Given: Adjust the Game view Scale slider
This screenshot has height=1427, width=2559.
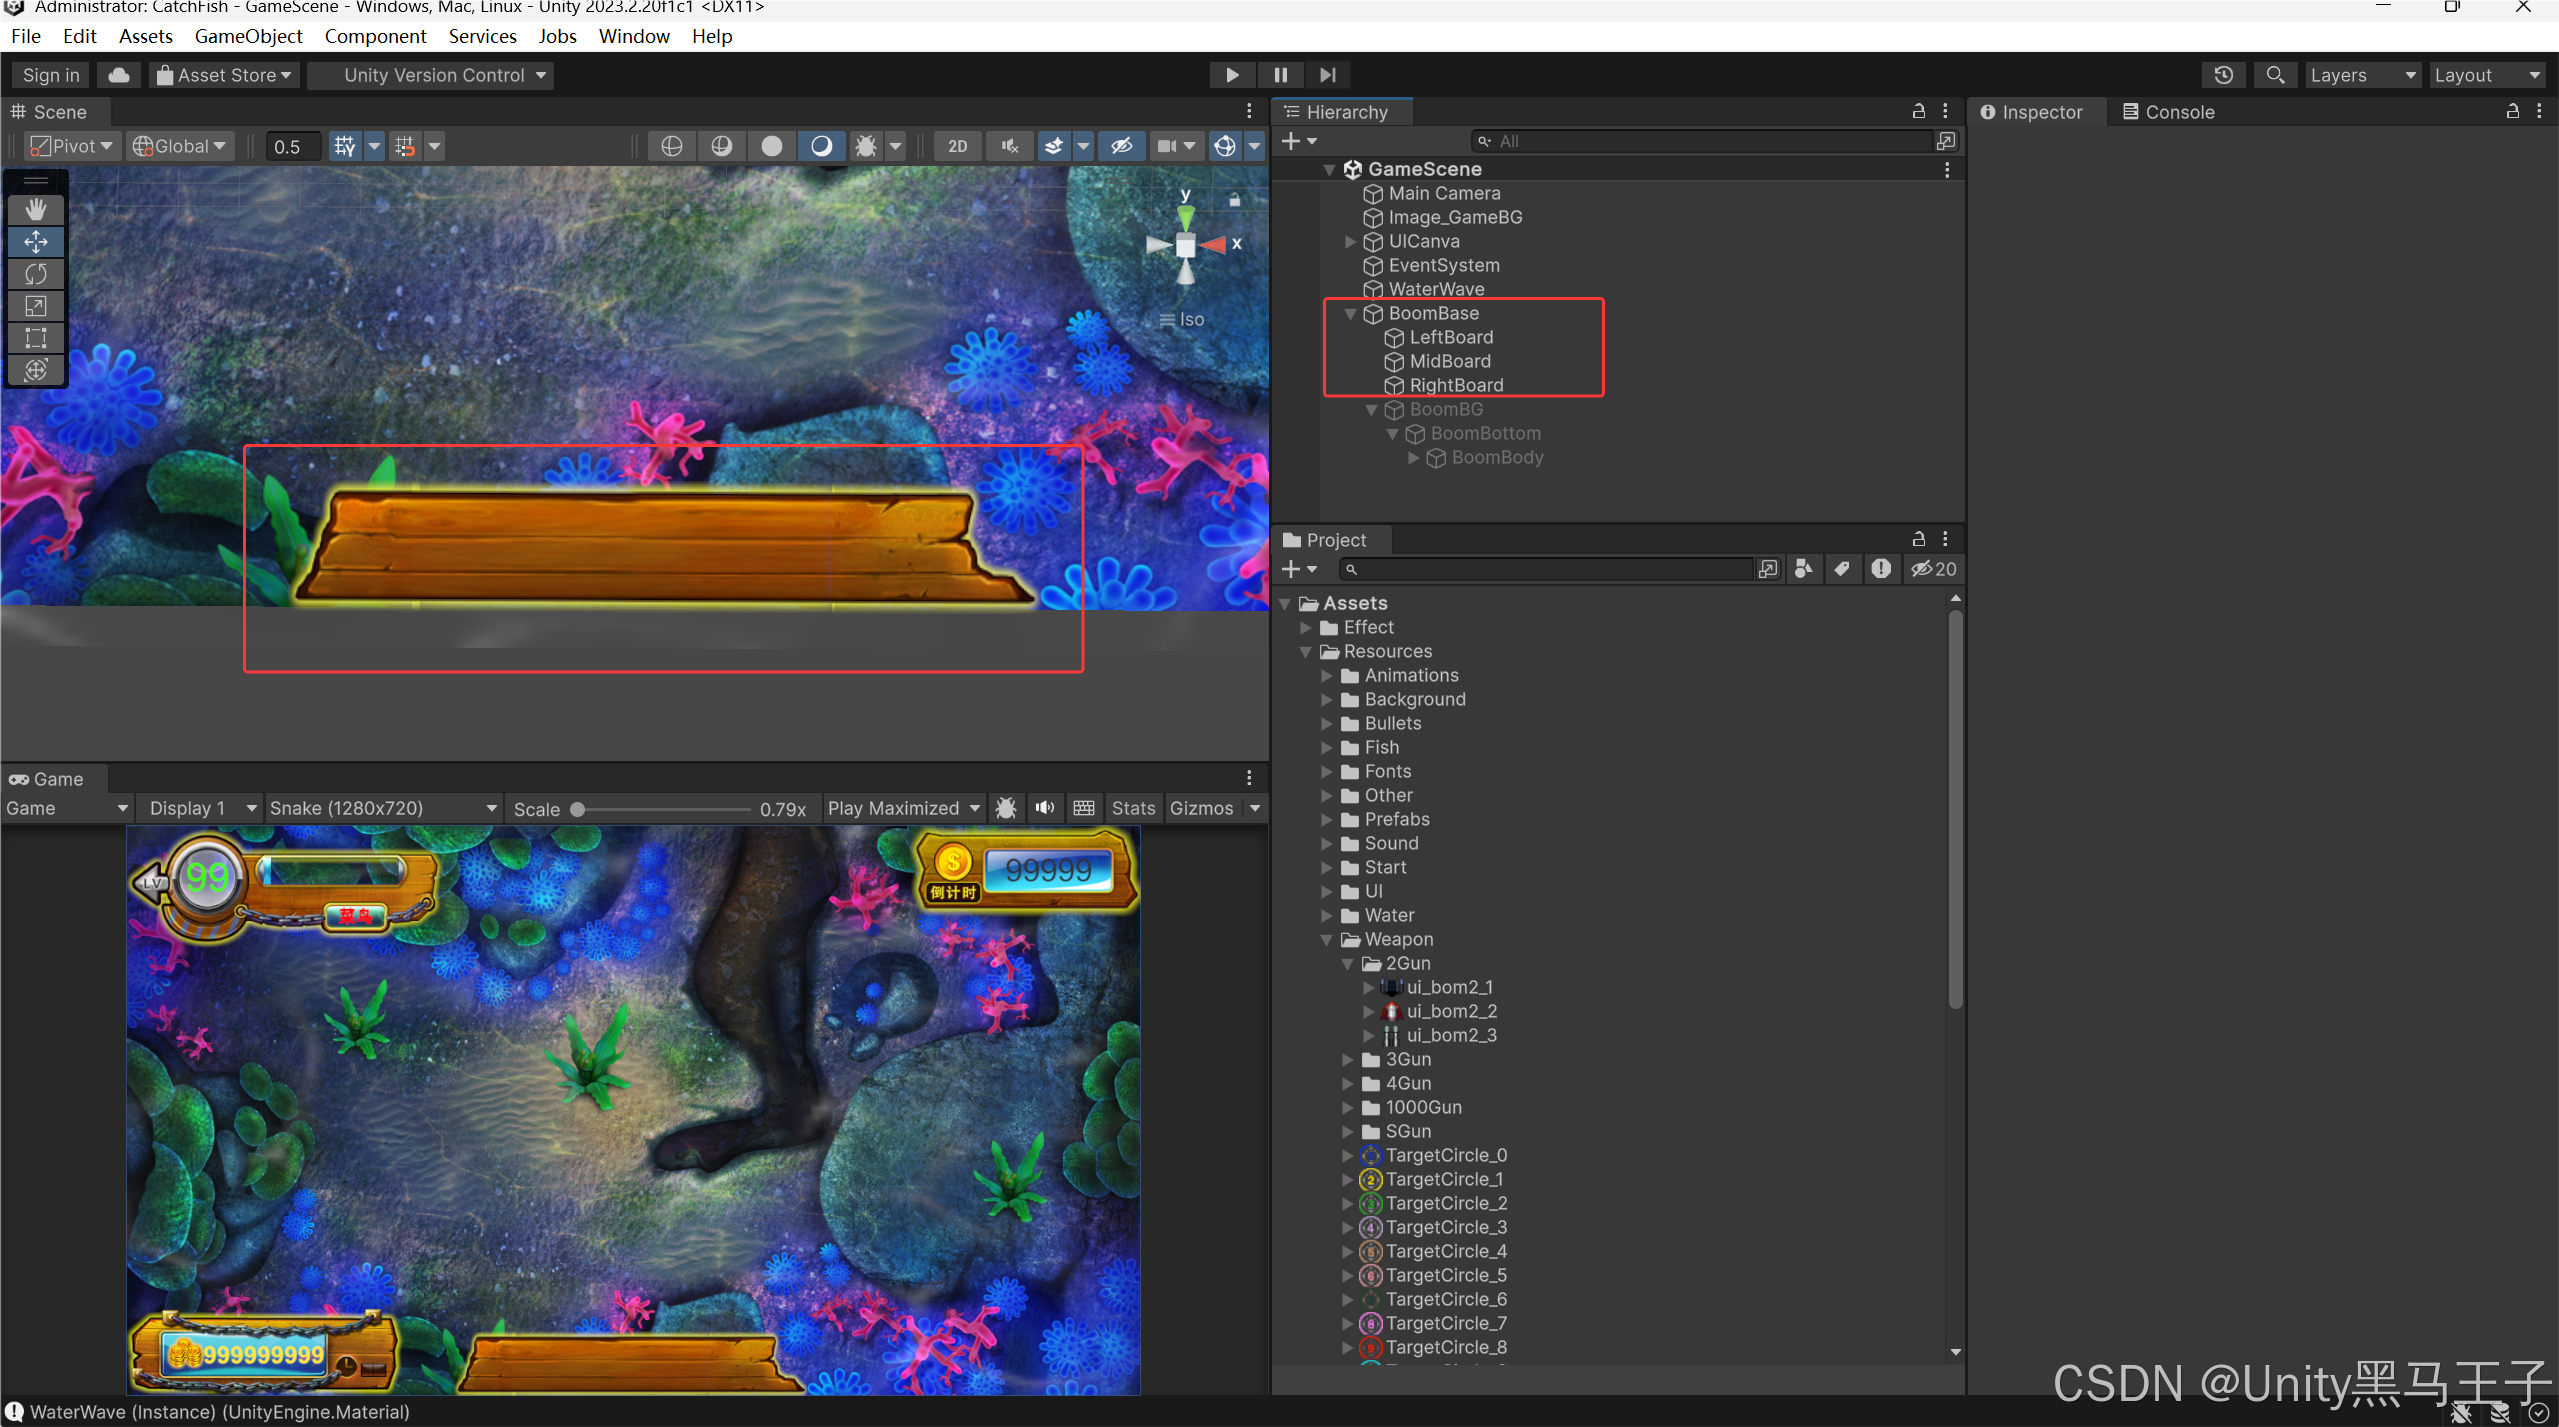Looking at the screenshot, I should coord(578,809).
